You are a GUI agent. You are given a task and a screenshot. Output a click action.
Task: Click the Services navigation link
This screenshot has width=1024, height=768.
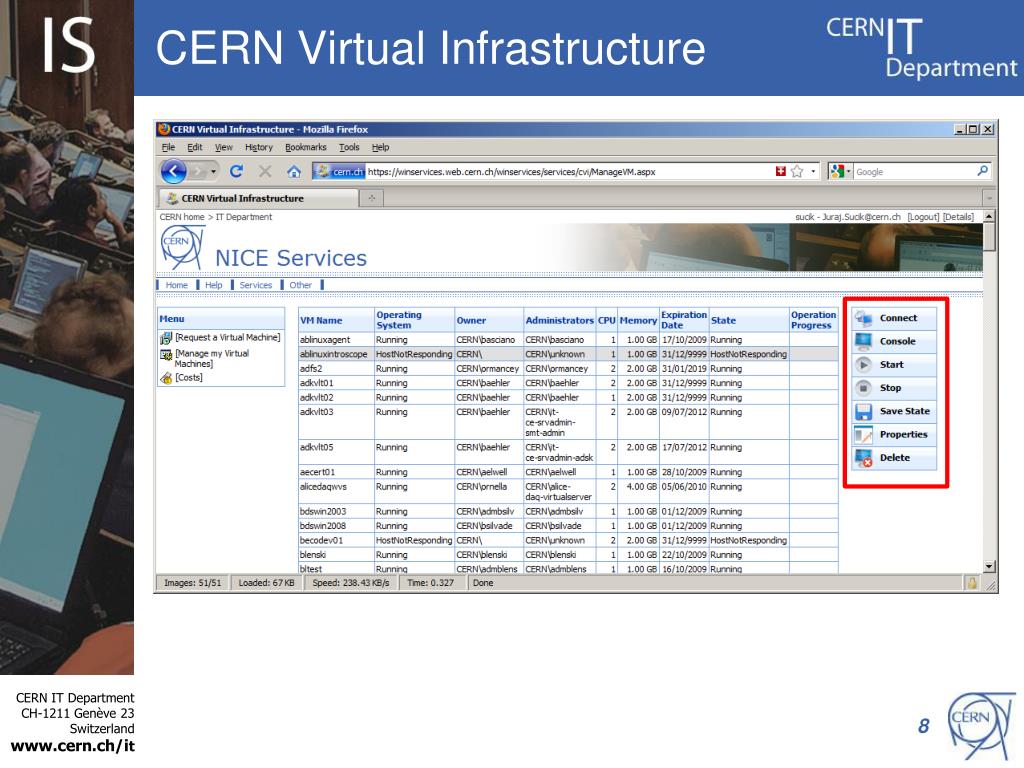click(x=255, y=285)
